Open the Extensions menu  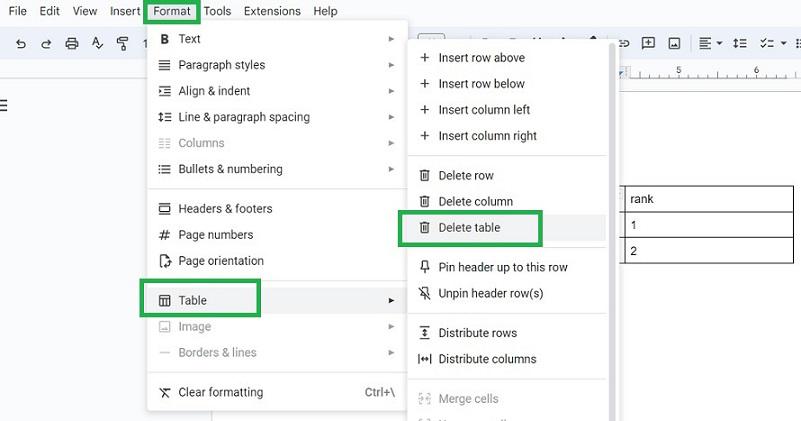click(271, 11)
